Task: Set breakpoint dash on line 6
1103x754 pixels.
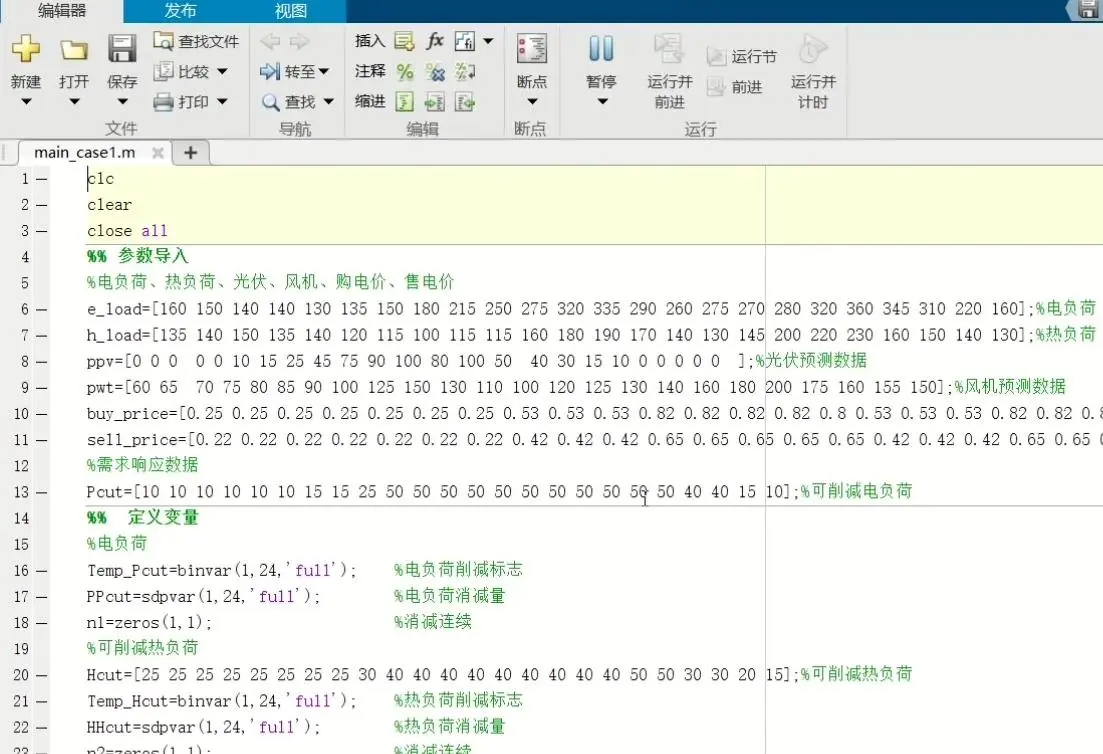Action: 42,309
